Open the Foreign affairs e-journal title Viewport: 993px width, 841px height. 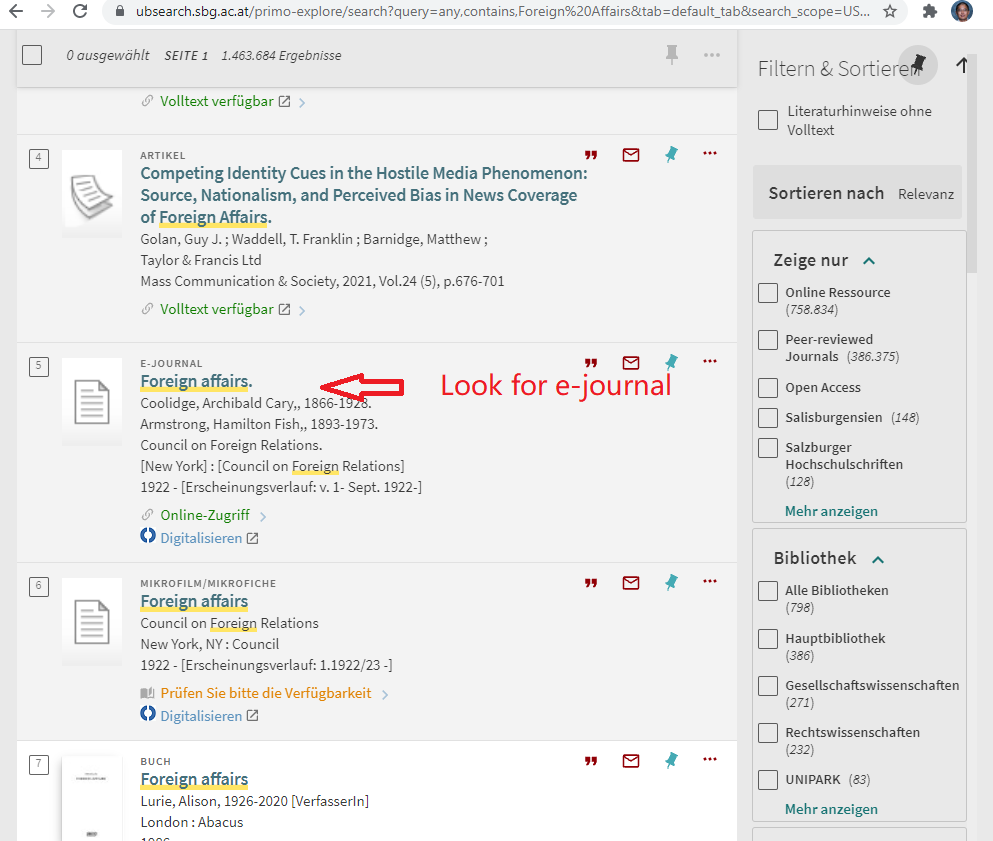(196, 381)
